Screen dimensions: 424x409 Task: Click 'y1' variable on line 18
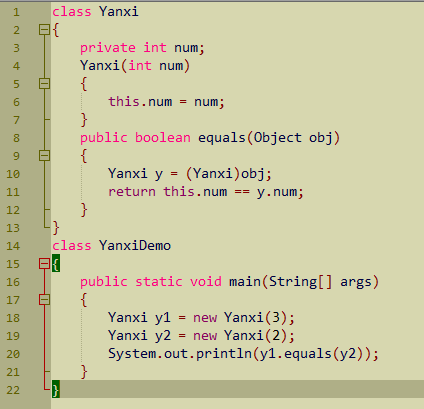[163, 318]
